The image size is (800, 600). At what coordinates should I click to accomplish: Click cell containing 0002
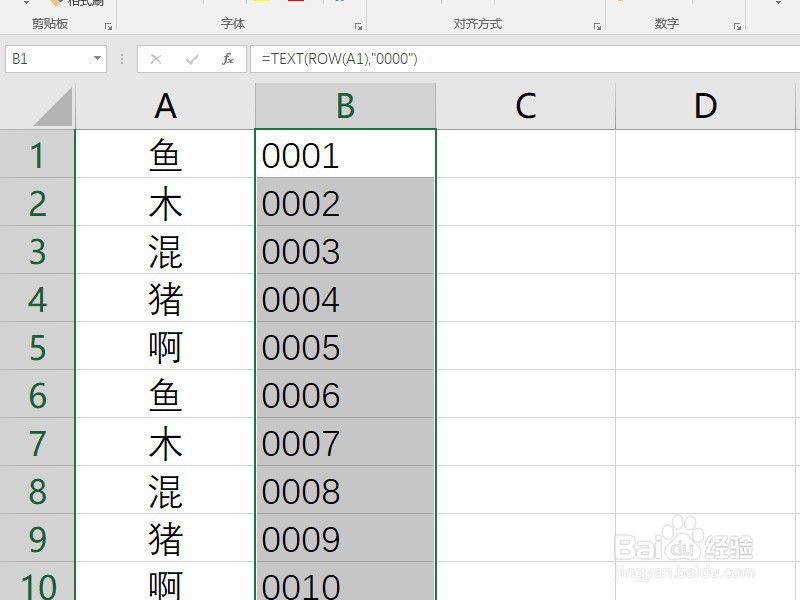(345, 202)
